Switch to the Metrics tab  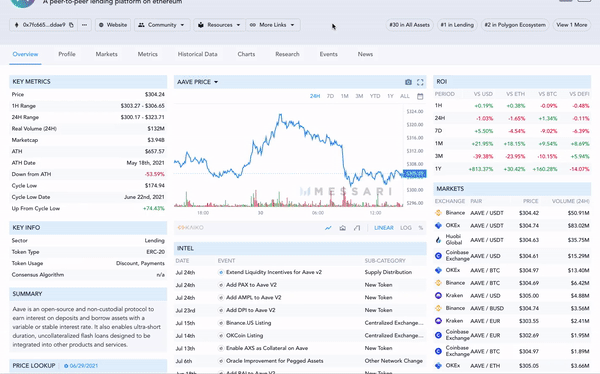point(147,54)
